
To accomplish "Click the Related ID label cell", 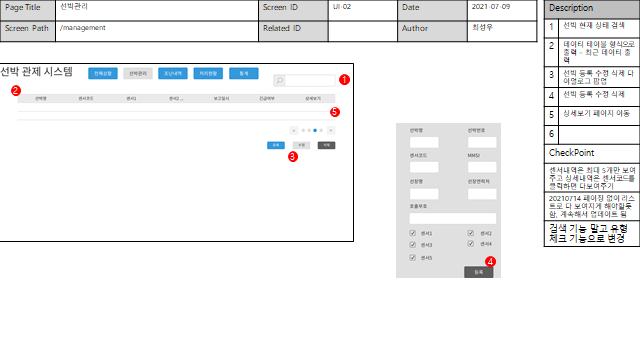I will pyautogui.click(x=293, y=31).
